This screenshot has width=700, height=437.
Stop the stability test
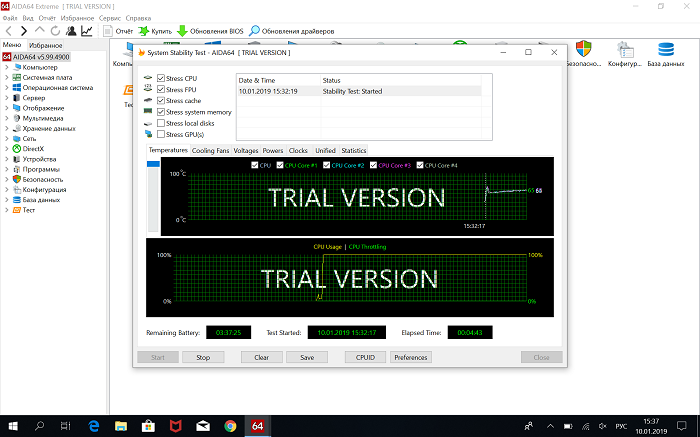(203, 358)
